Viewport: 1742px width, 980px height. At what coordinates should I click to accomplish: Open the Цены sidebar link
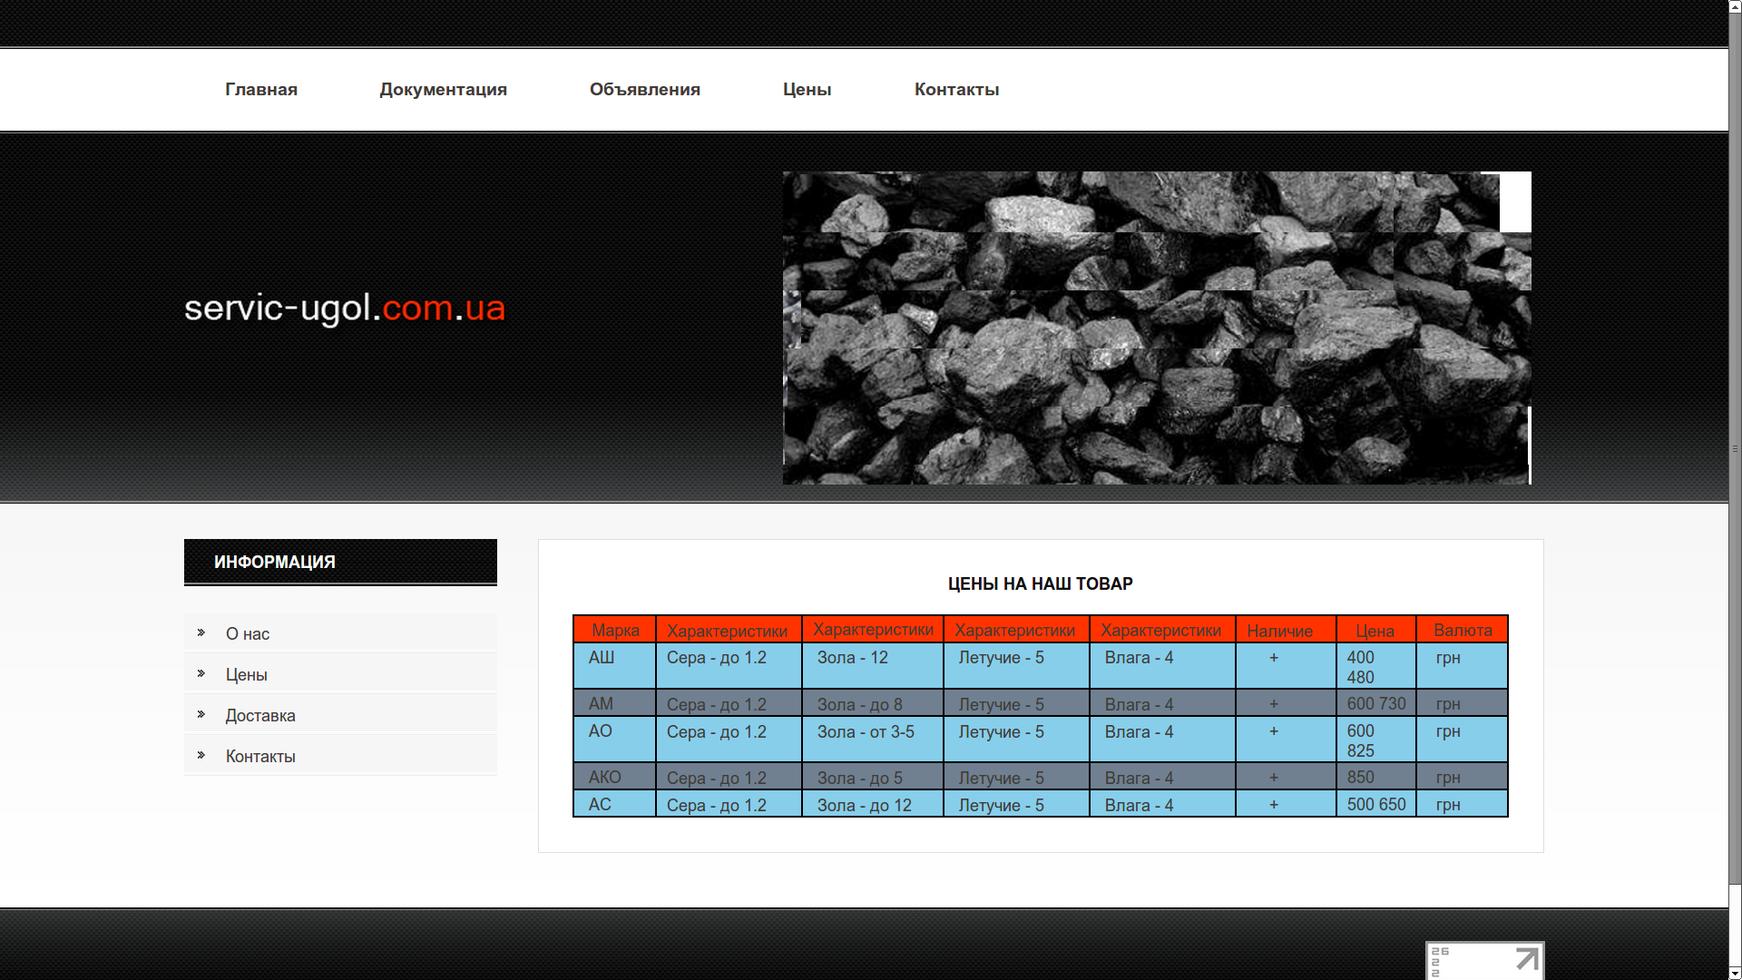pos(246,675)
